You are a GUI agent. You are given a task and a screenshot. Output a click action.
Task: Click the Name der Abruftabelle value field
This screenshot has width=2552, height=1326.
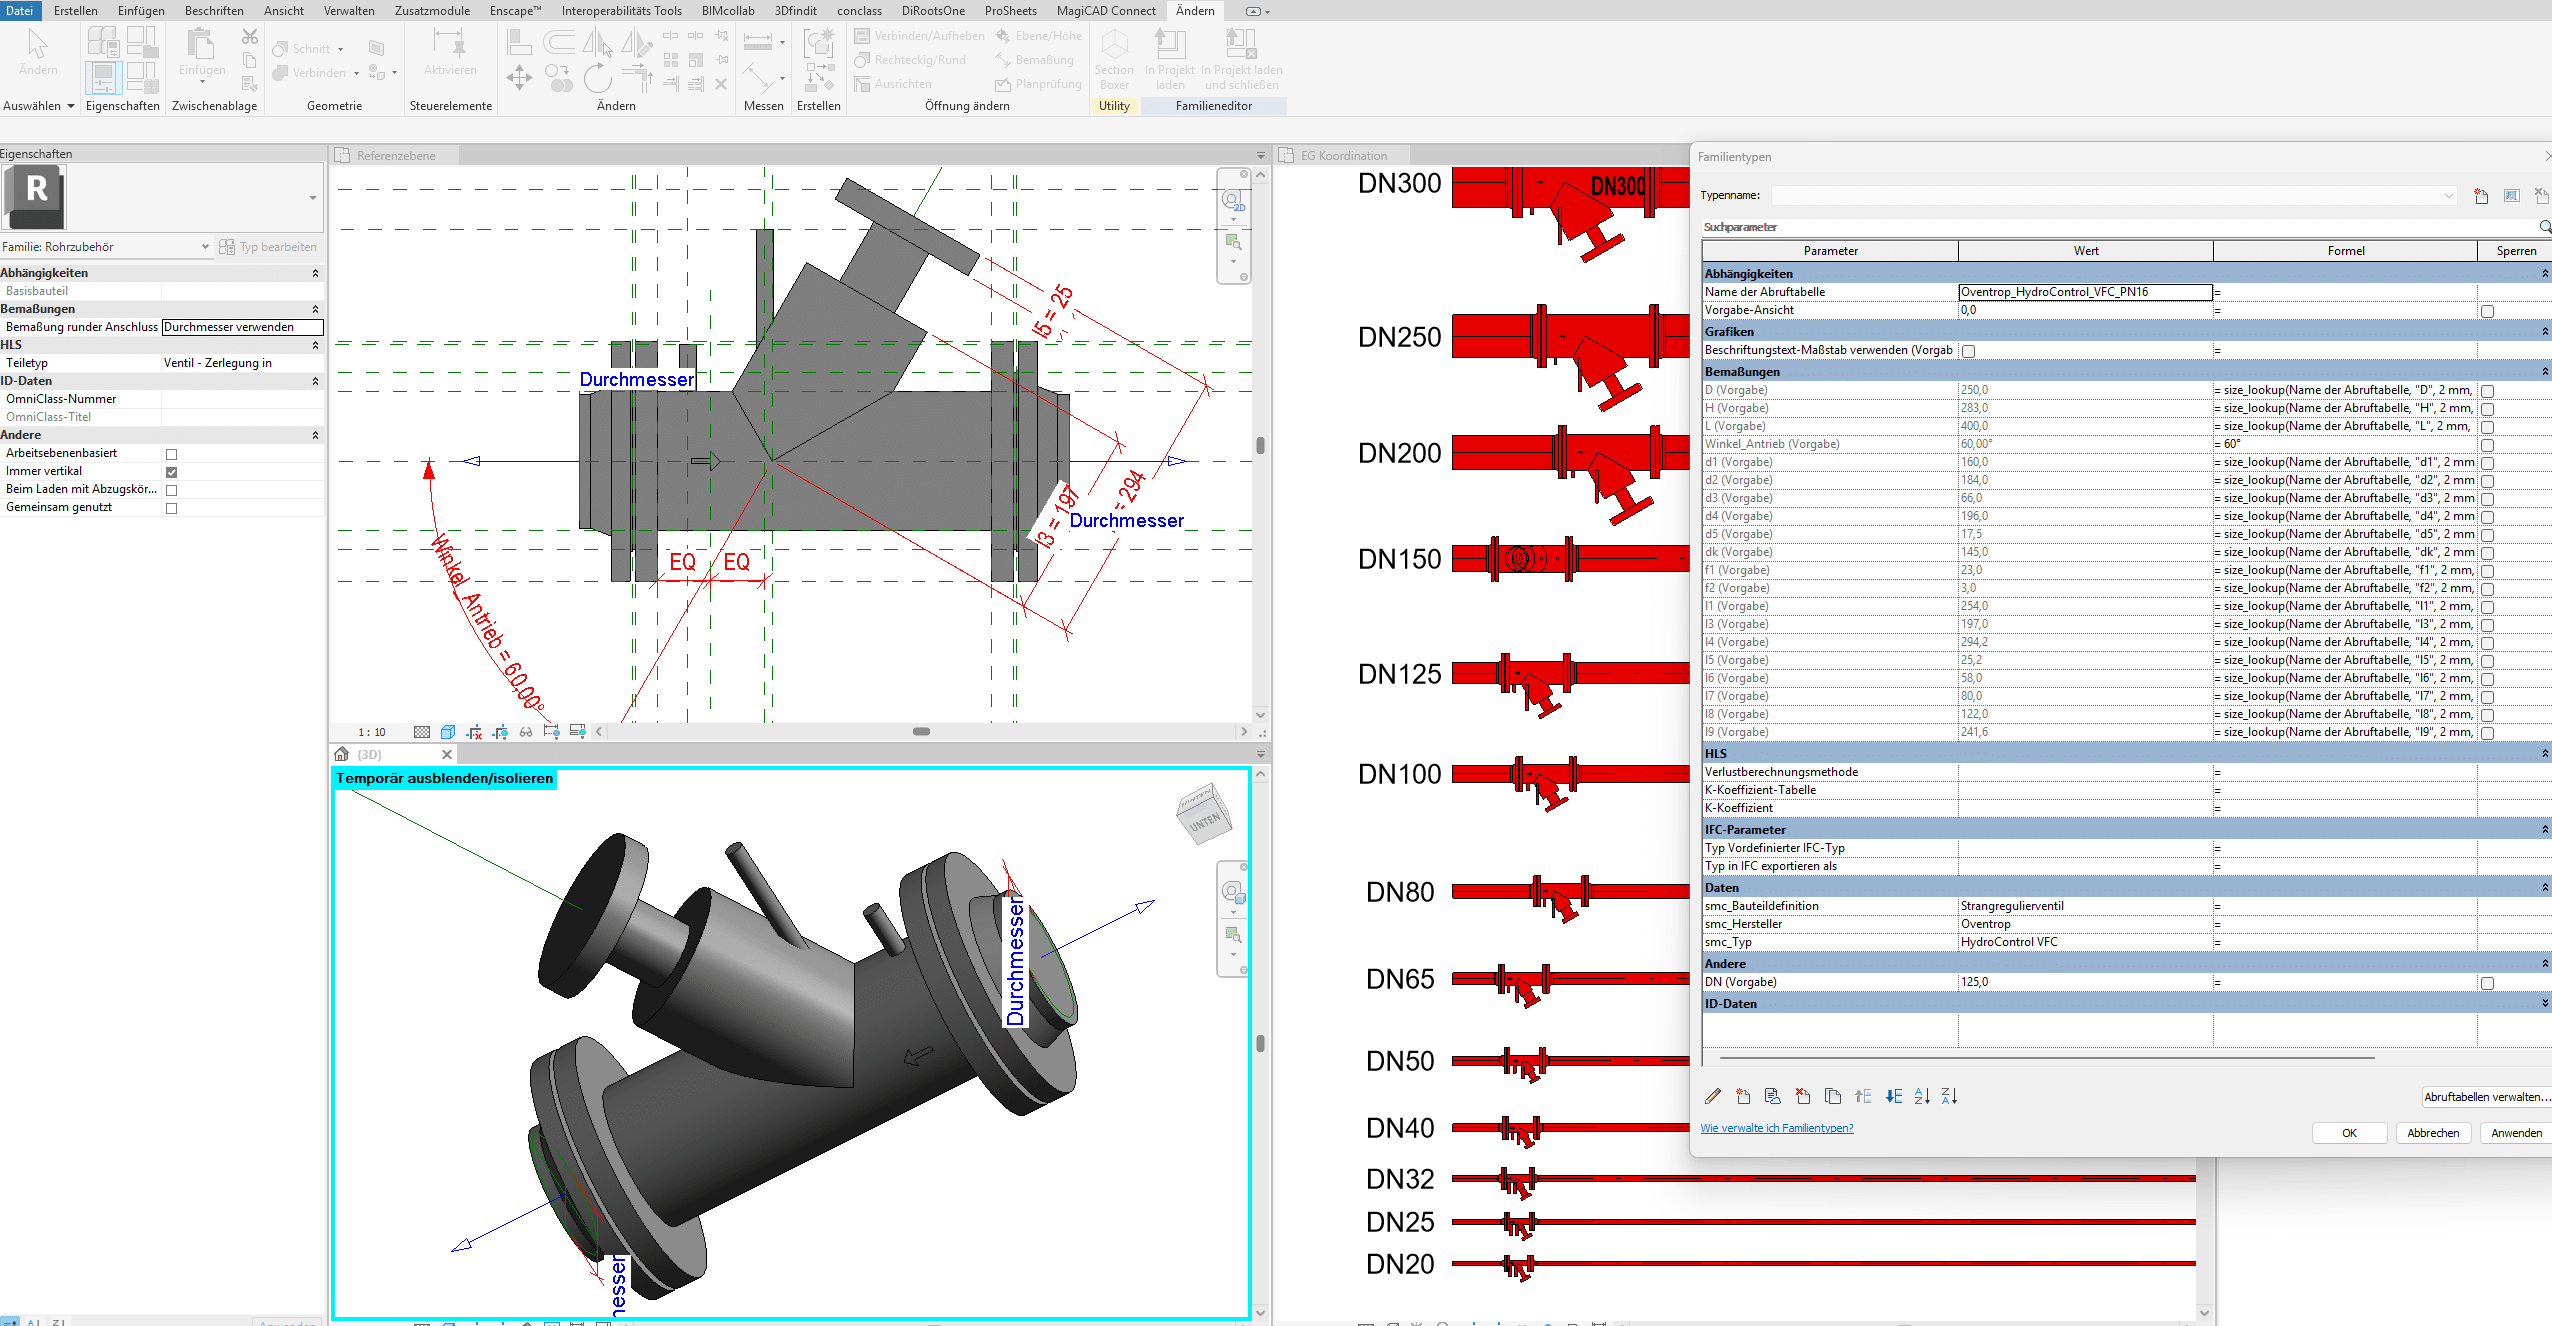2085,292
